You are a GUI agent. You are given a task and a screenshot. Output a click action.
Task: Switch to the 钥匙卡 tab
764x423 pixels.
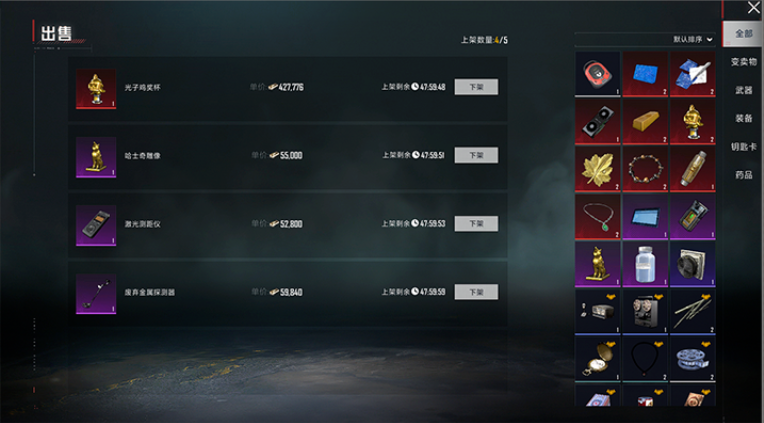pyautogui.click(x=744, y=147)
